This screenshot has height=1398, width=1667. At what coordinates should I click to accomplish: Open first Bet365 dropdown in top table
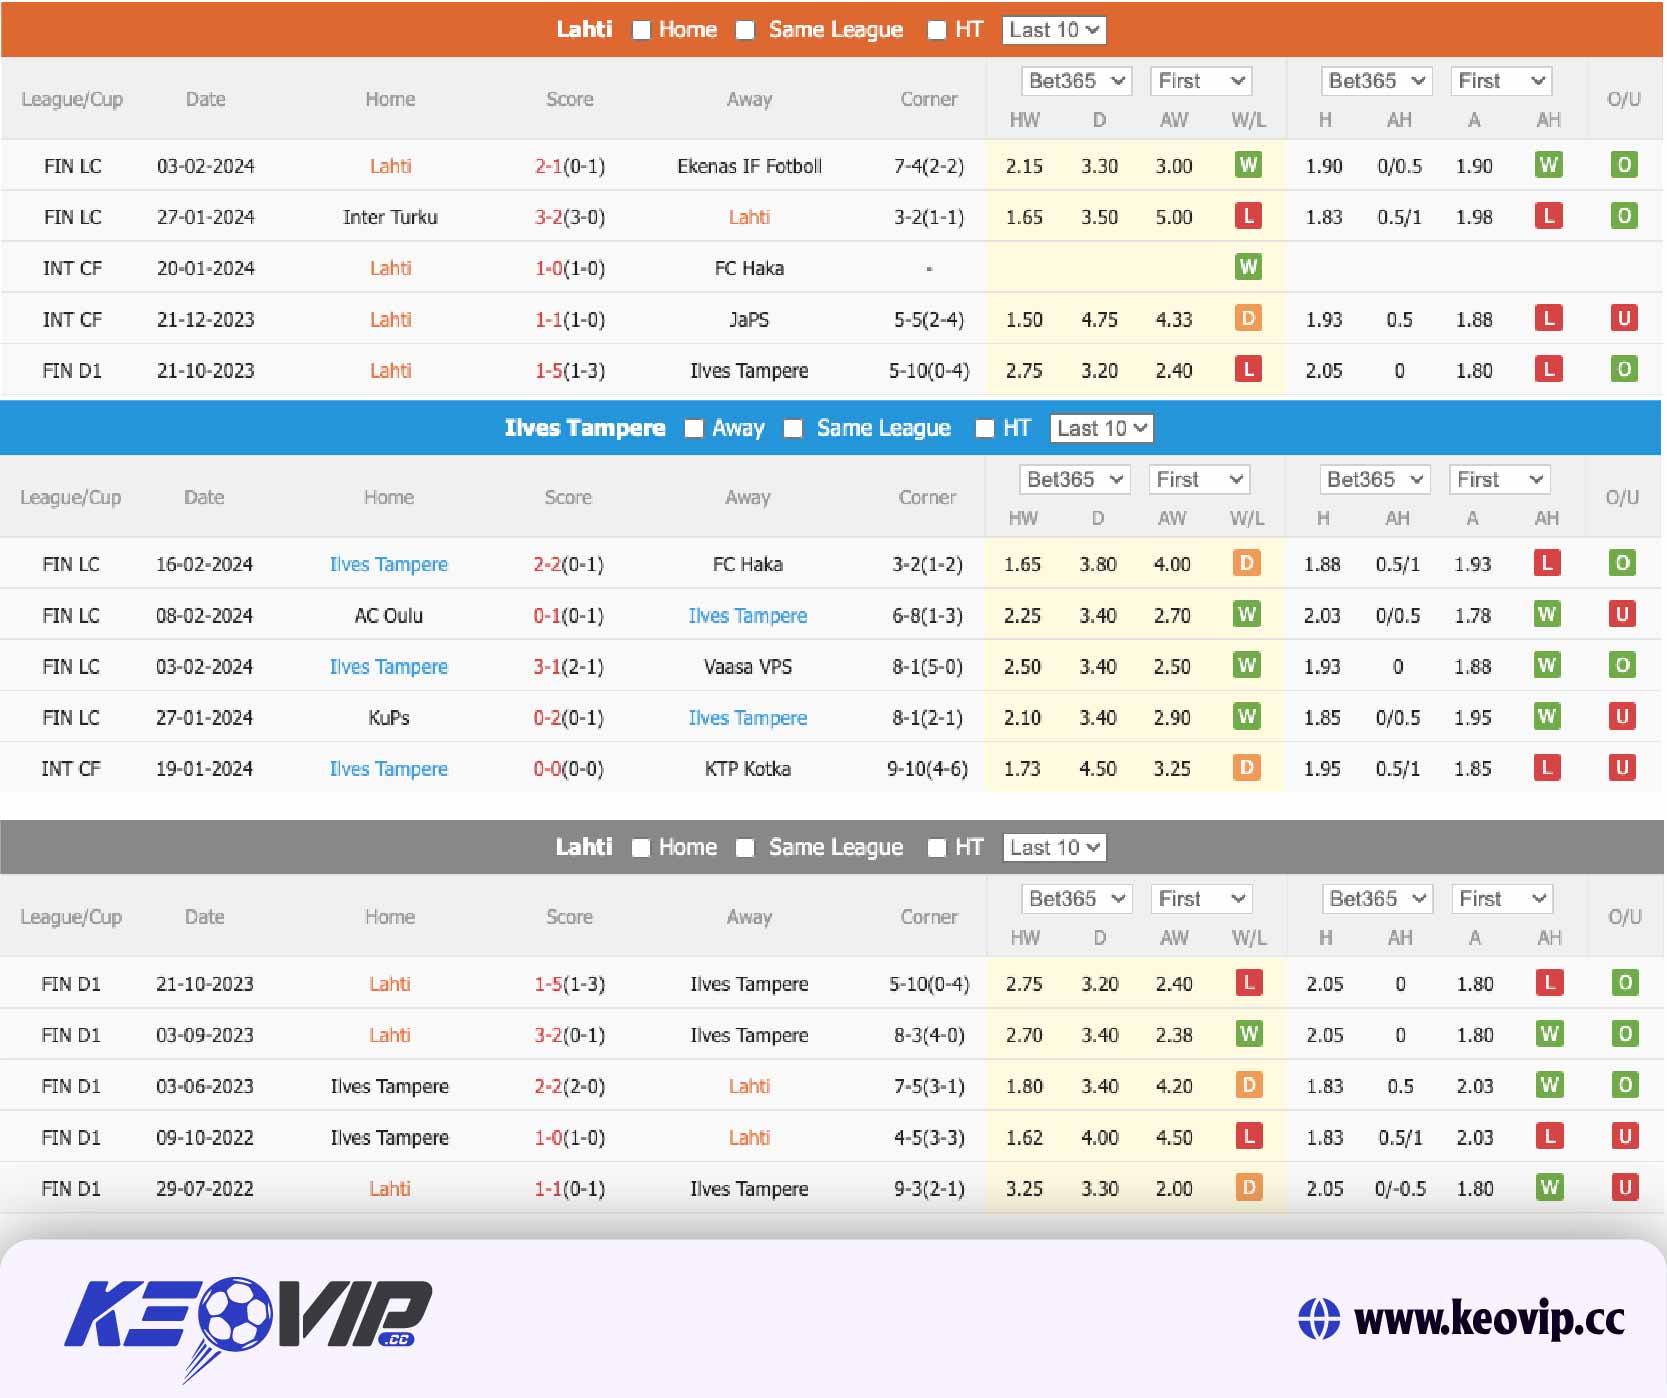click(x=1076, y=81)
